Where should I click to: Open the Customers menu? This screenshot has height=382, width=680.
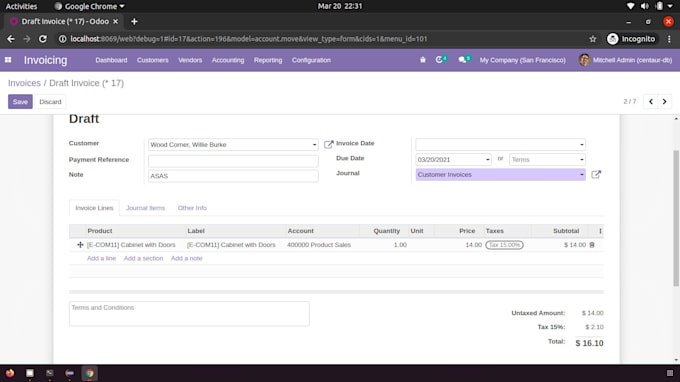click(x=153, y=60)
